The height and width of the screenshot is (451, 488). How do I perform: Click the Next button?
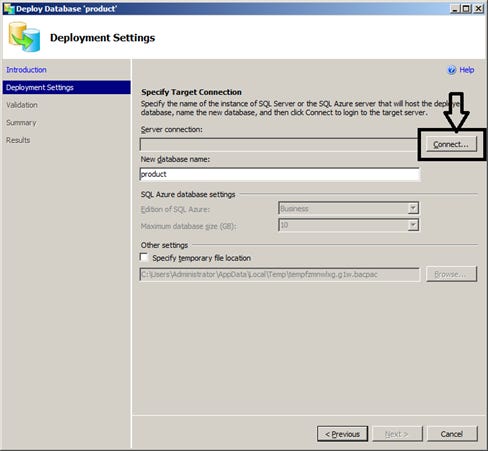[x=397, y=434]
